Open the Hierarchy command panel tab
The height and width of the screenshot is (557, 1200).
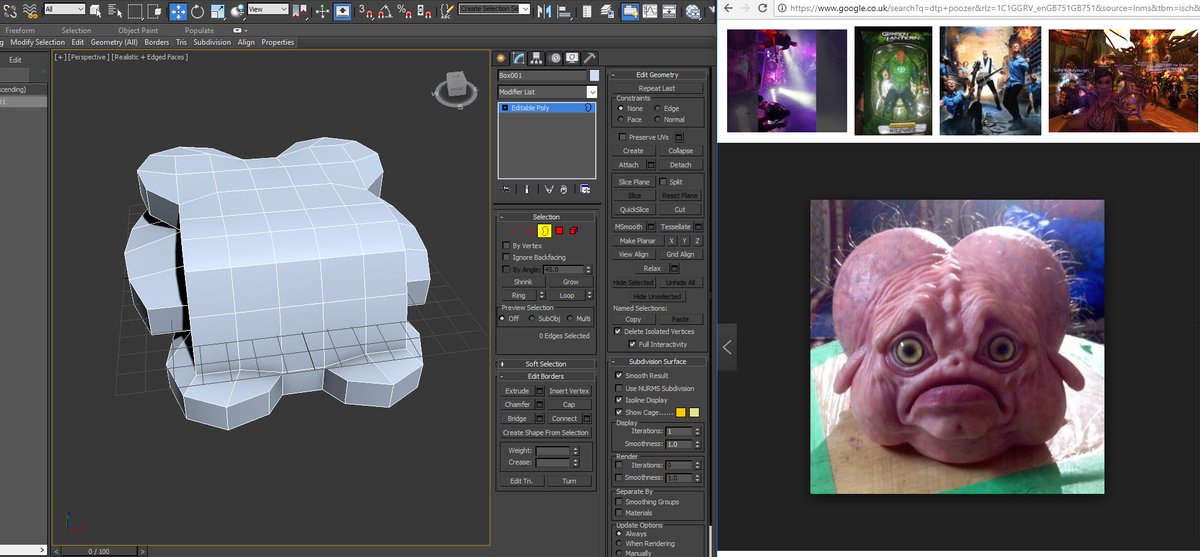[537, 57]
